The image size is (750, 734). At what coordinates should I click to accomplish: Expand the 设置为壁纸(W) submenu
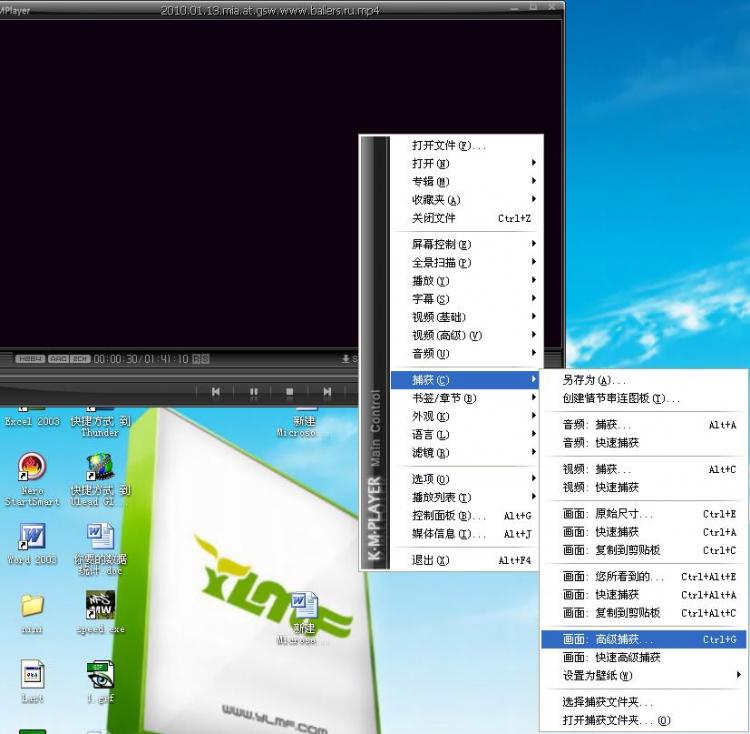[x=644, y=676]
